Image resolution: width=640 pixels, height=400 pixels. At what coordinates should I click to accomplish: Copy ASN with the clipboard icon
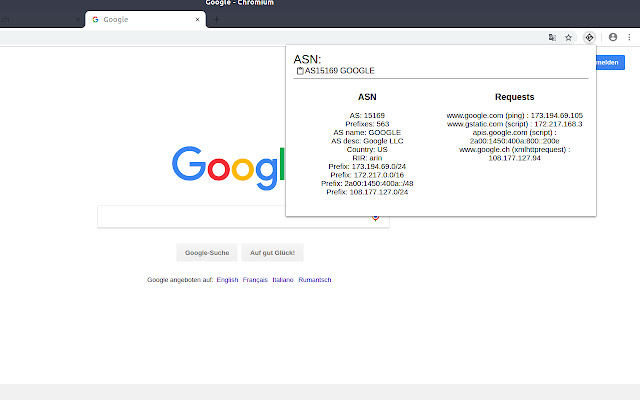(x=300, y=71)
